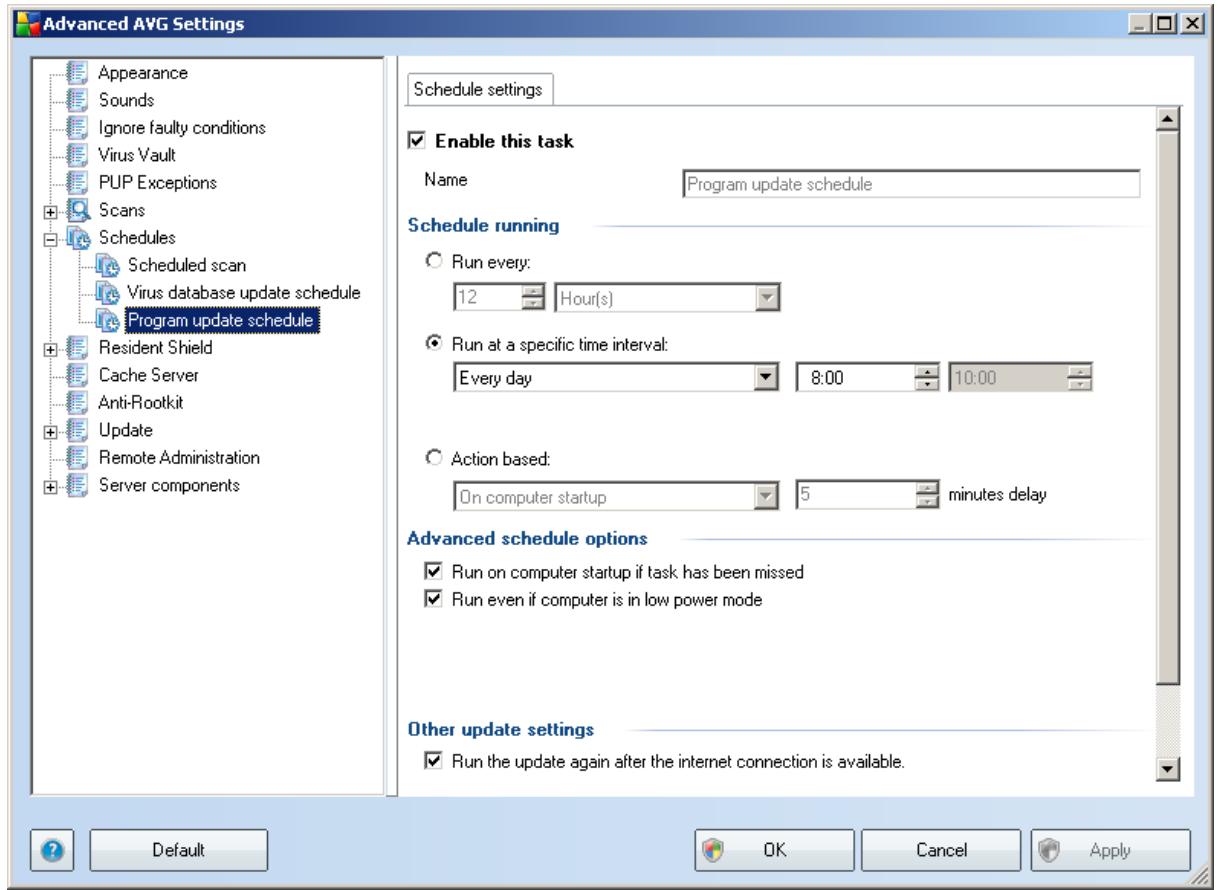Click the Scheduled scan clock icon
The width and height of the screenshot is (1218, 890).
tap(108, 265)
